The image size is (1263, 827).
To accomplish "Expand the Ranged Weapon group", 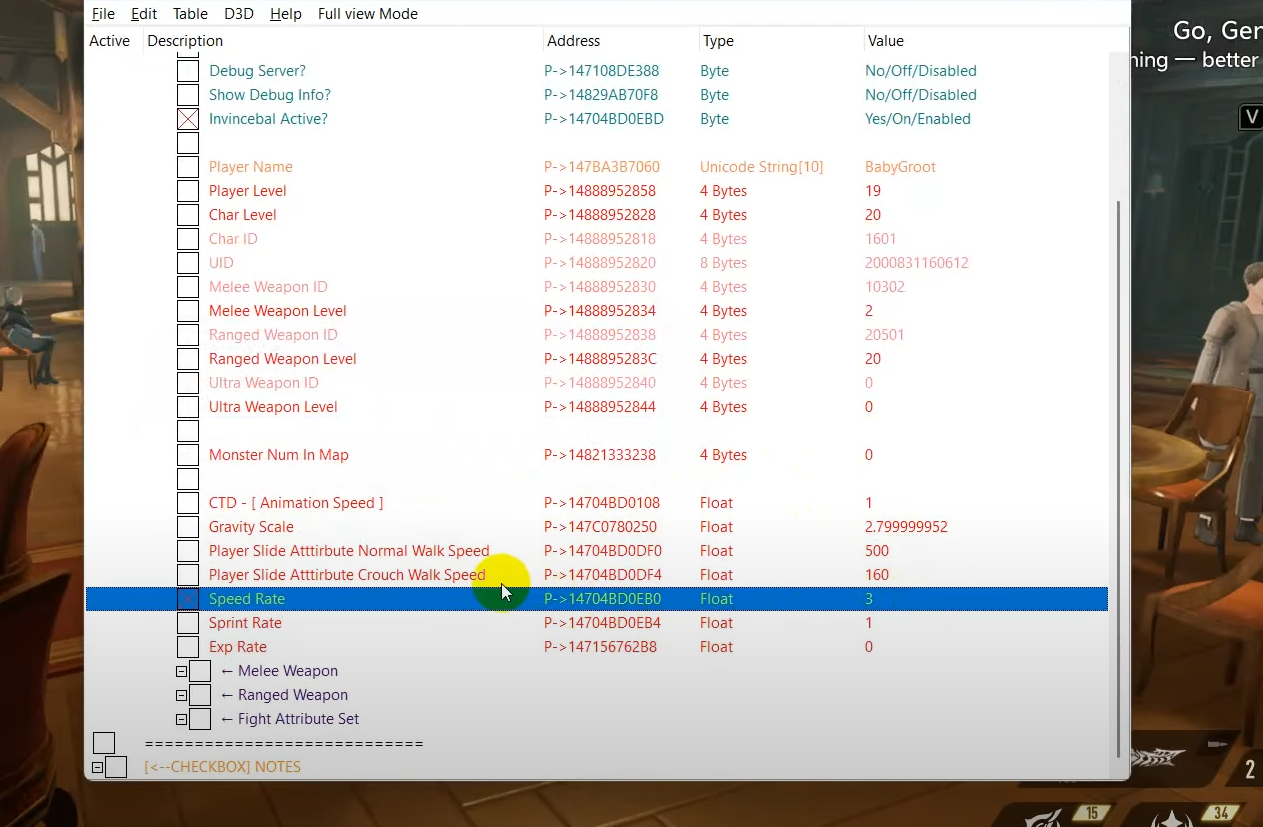I will point(181,695).
